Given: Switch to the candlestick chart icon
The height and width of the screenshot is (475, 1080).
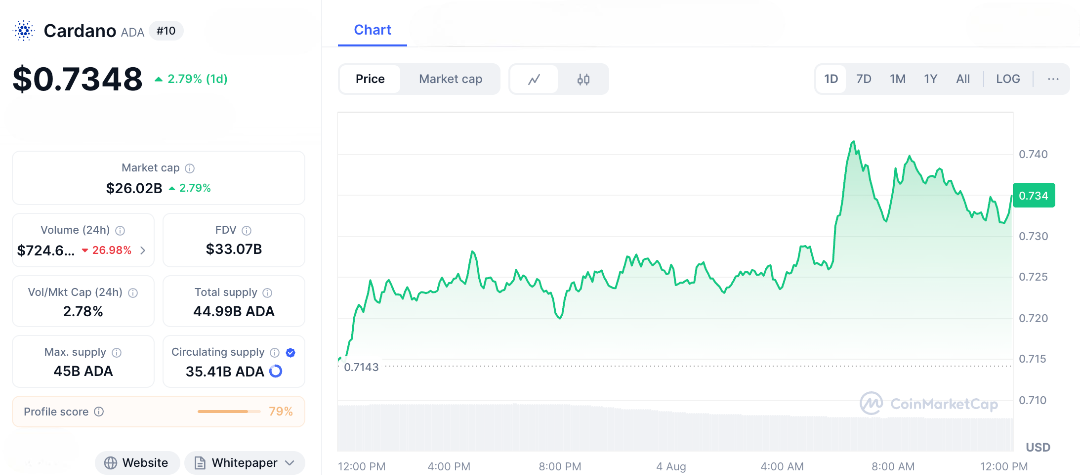Looking at the screenshot, I should (x=584, y=79).
